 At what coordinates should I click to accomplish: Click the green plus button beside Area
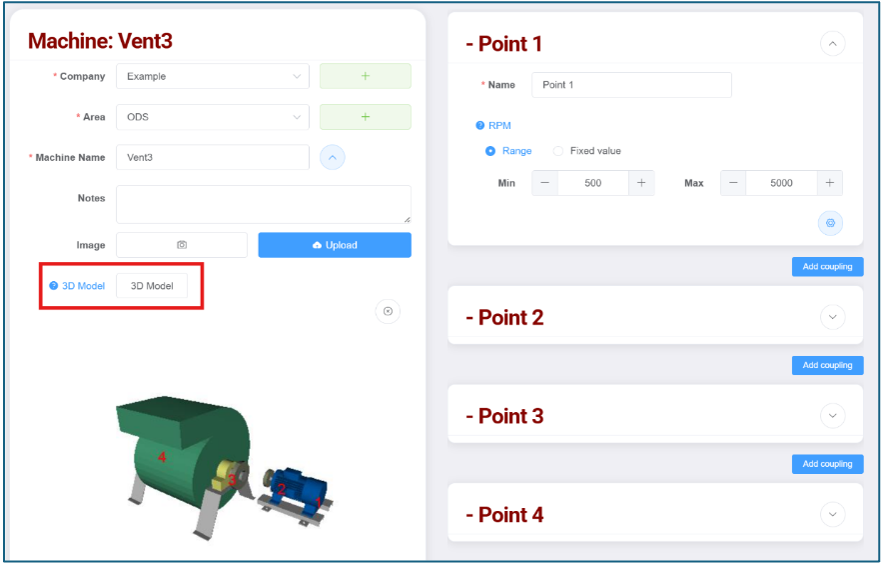click(365, 117)
